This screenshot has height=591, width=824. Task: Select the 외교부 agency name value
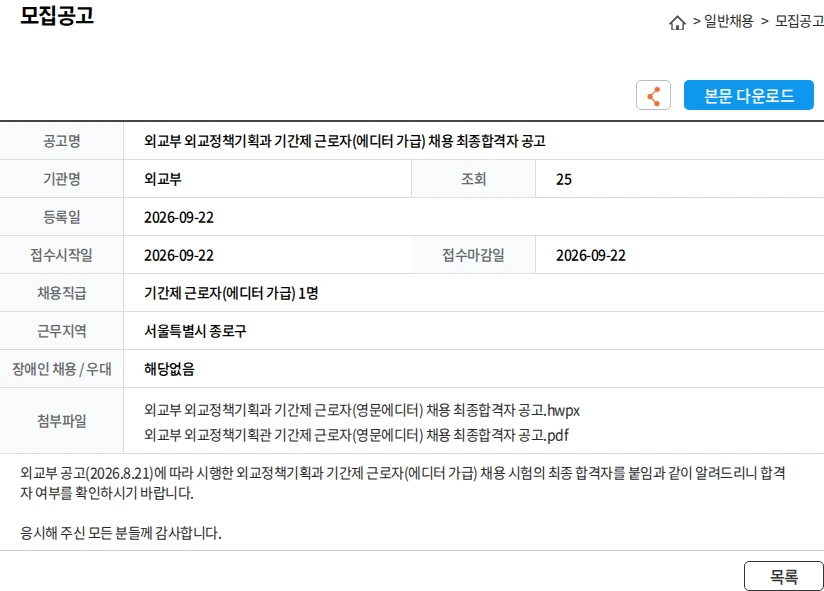pyautogui.click(x=162, y=179)
